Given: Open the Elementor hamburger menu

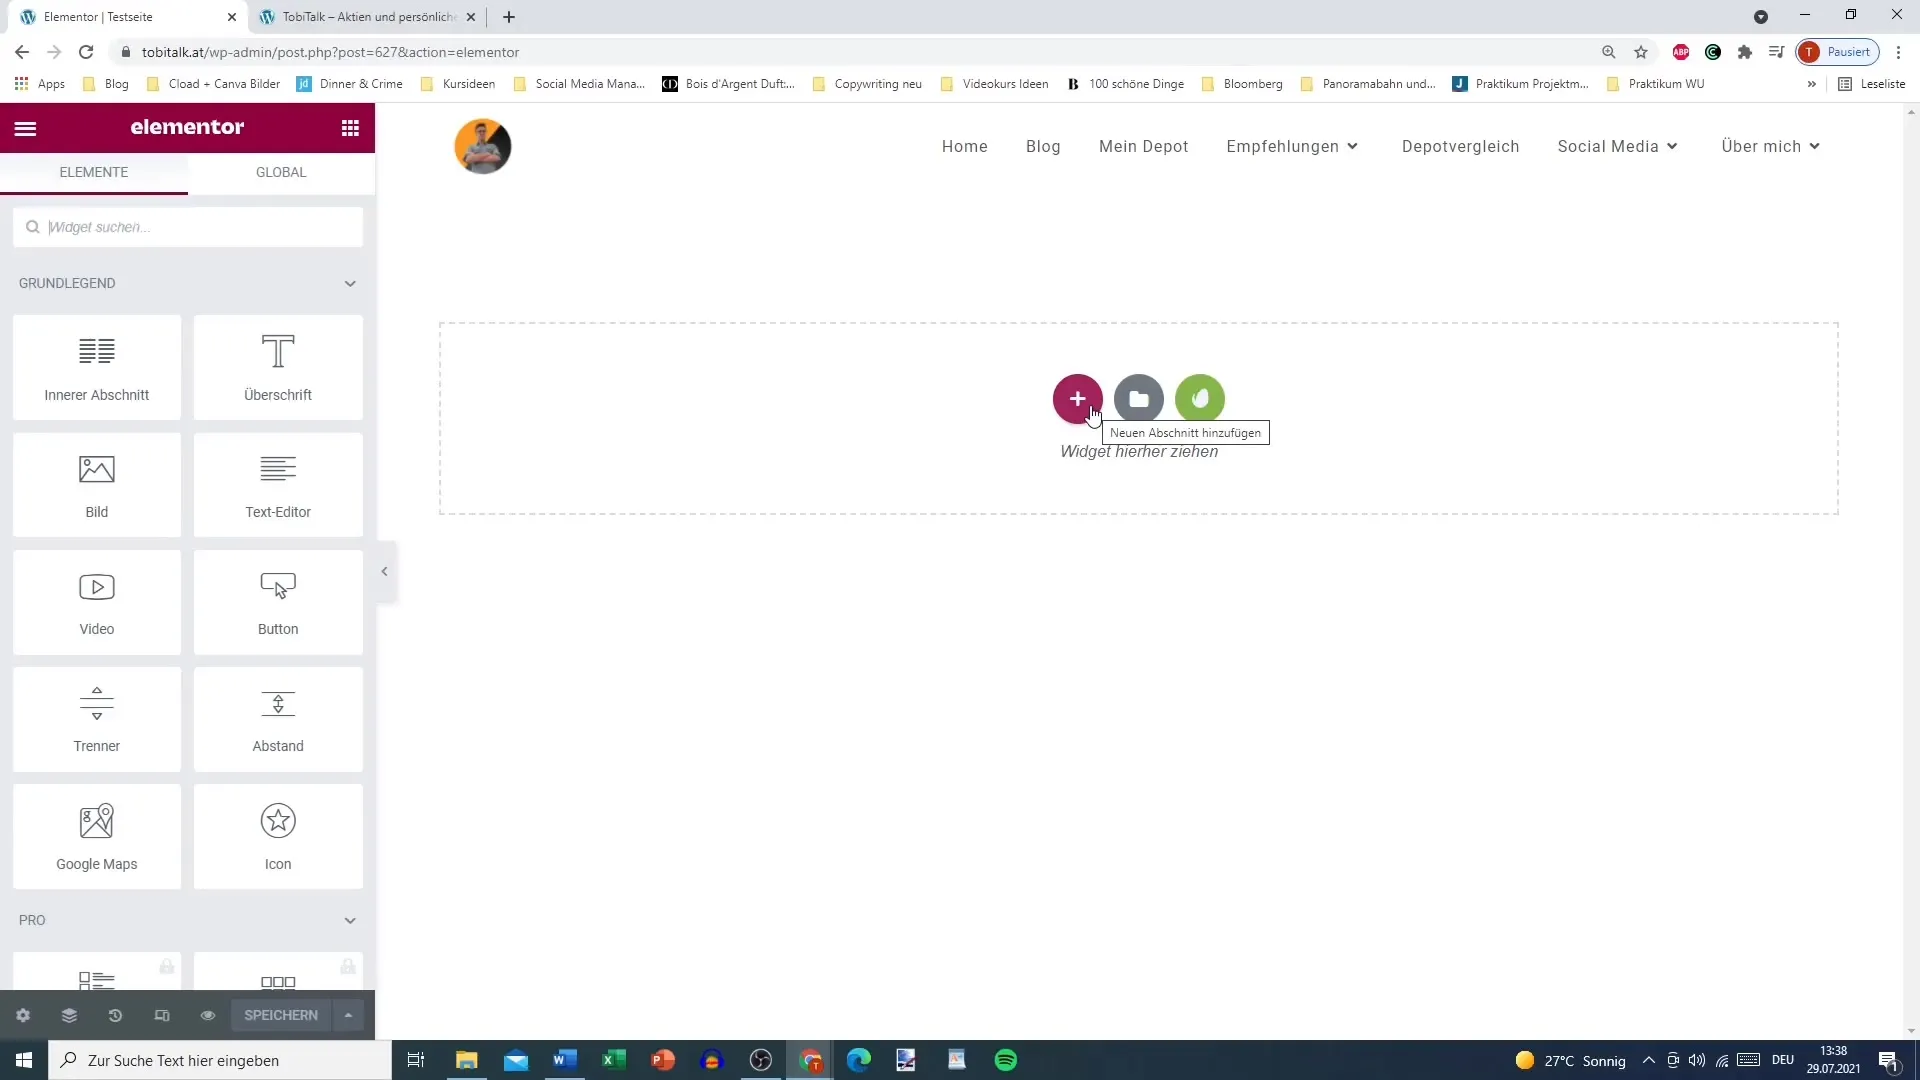Looking at the screenshot, I should pos(25,128).
